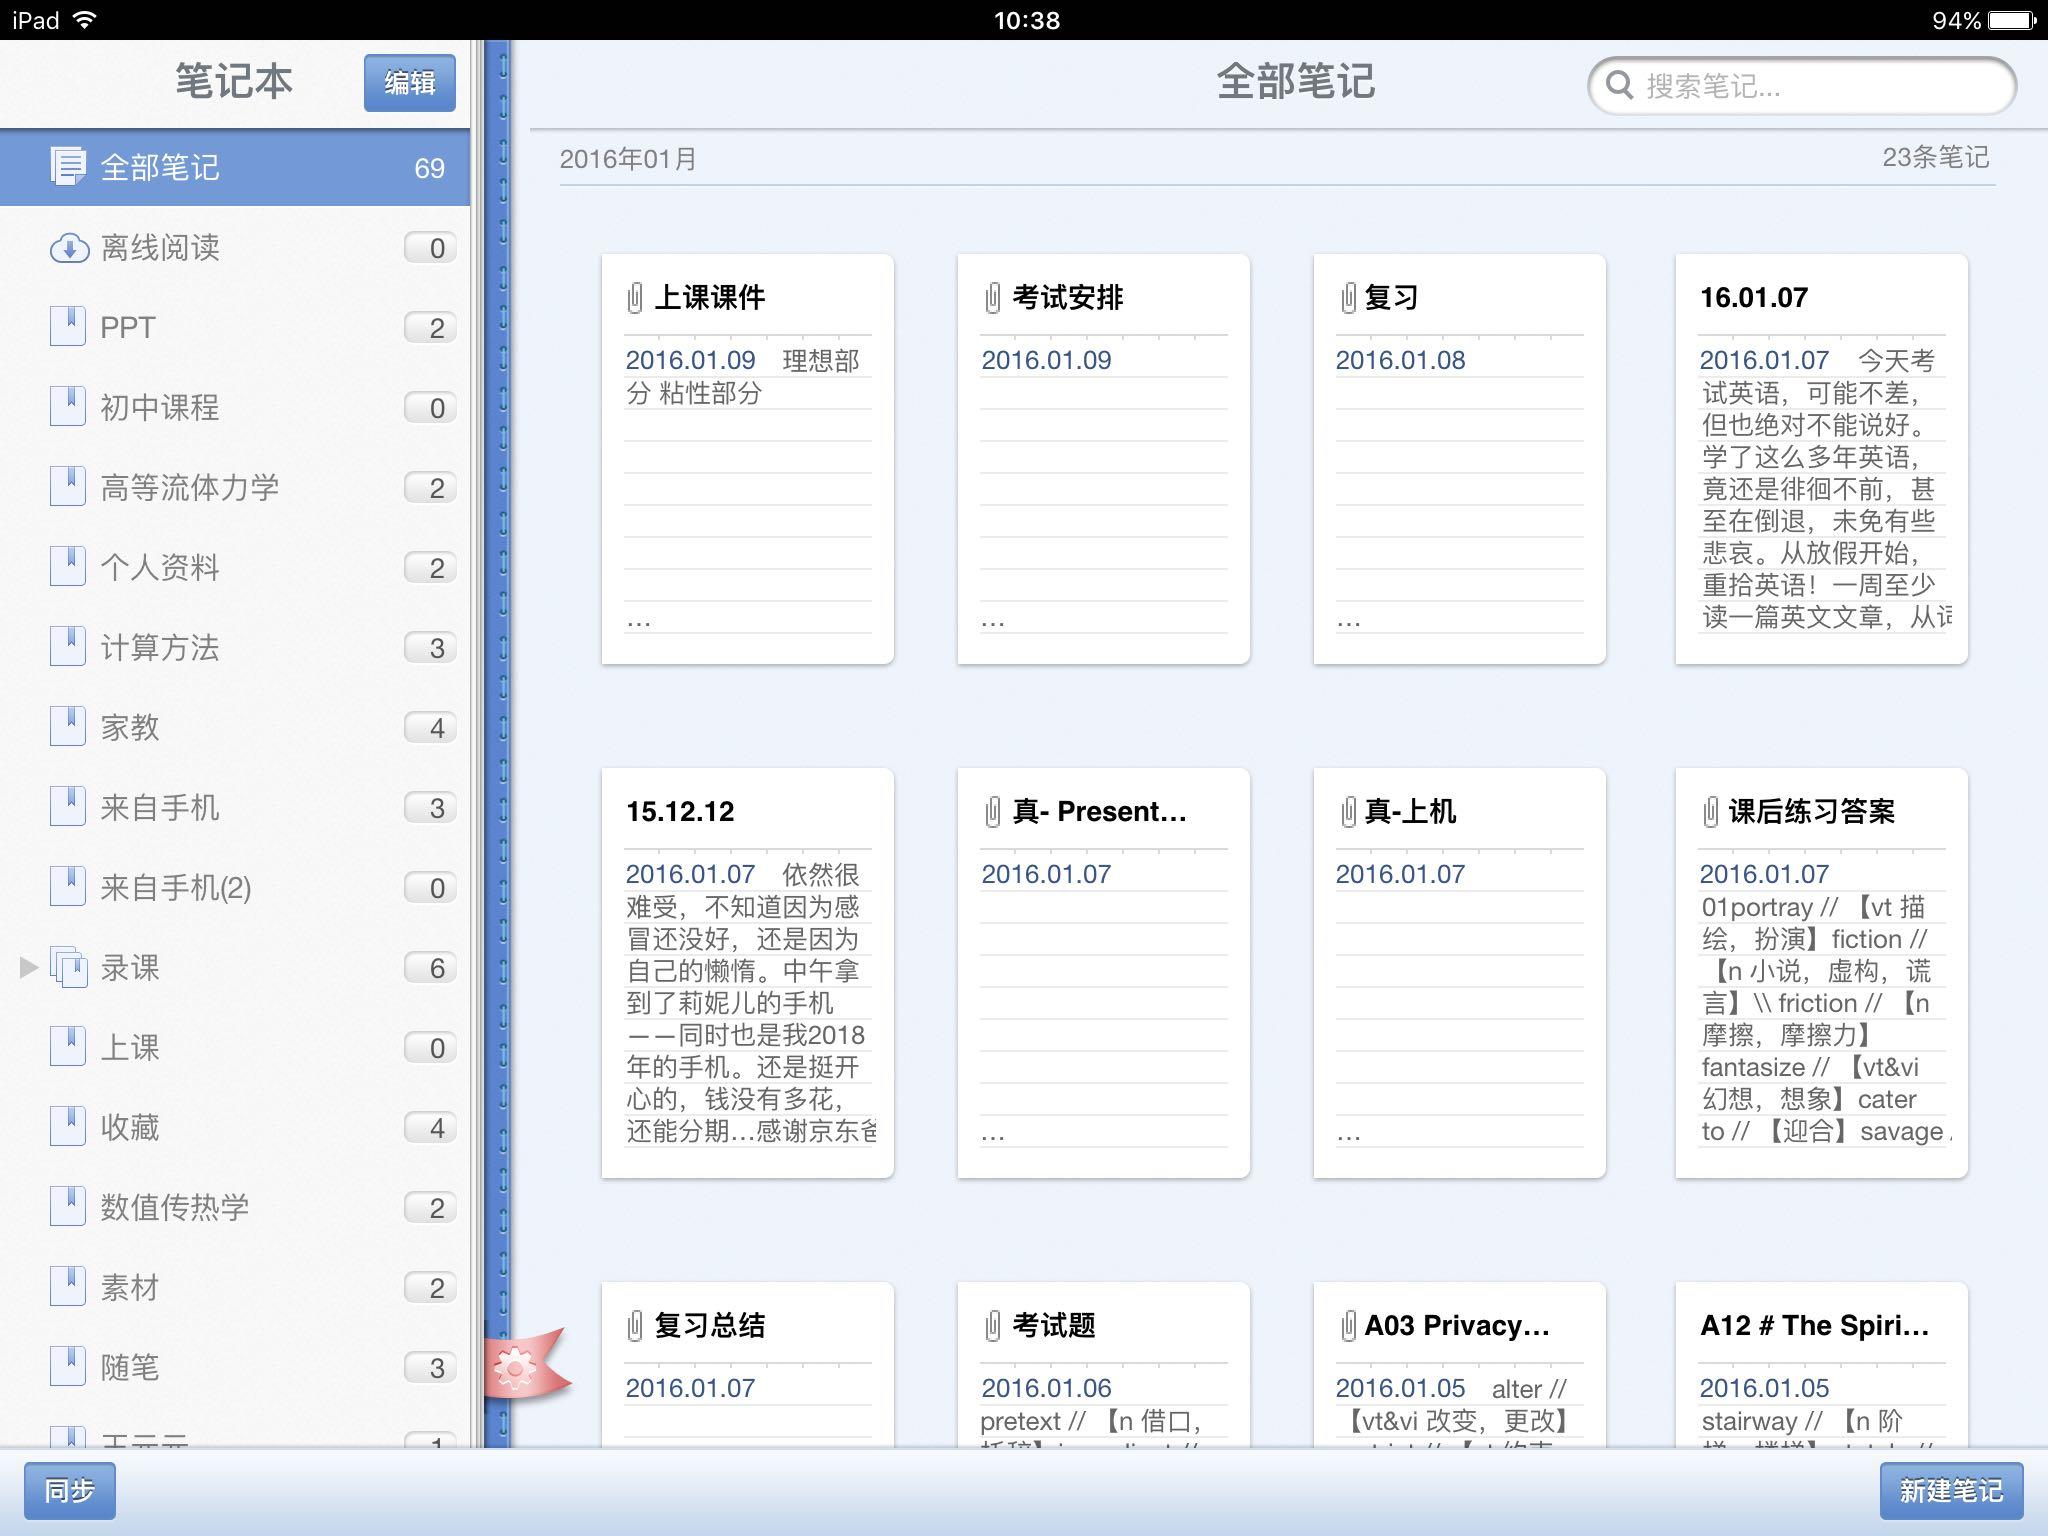Select the 素材 notebook icon

coord(68,1287)
